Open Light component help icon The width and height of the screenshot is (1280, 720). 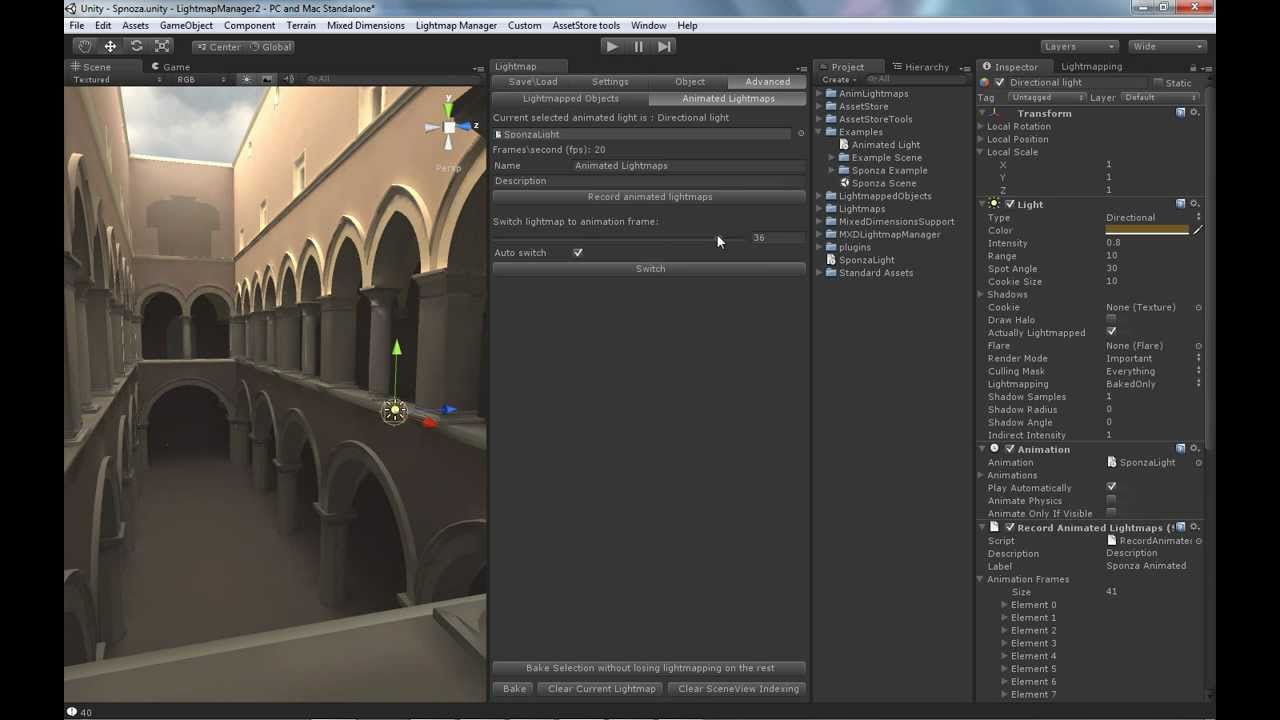tap(1181, 204)
